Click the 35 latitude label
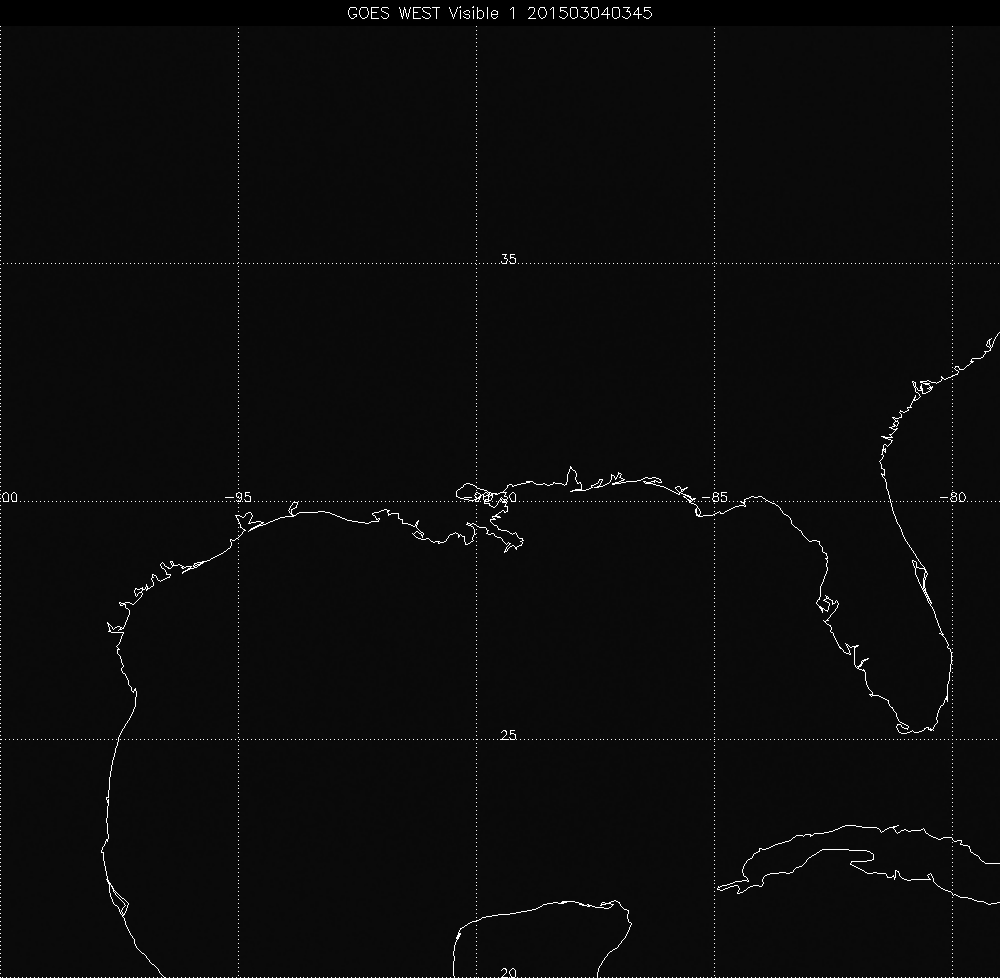 [508, 260]
